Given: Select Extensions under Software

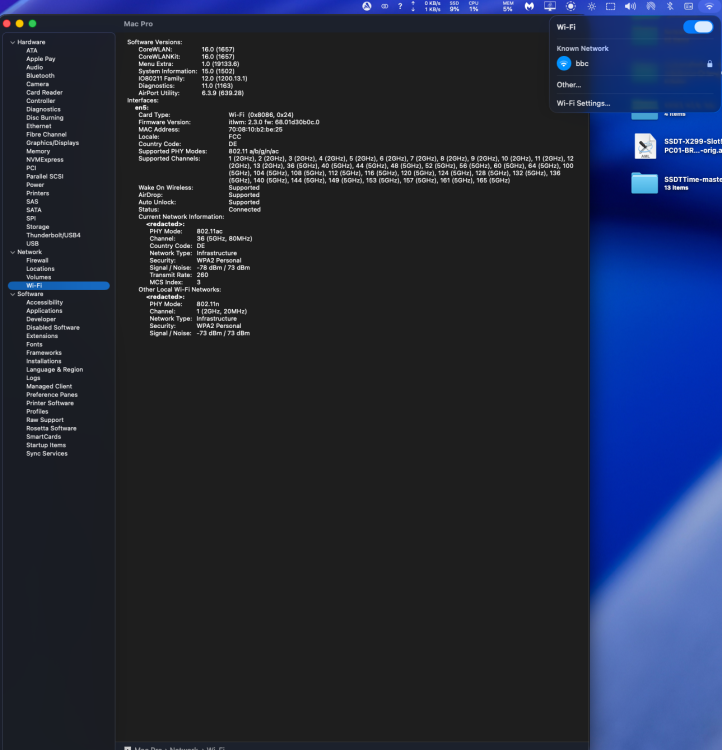Looking at the screenshot, I should [x=42, y=336].
